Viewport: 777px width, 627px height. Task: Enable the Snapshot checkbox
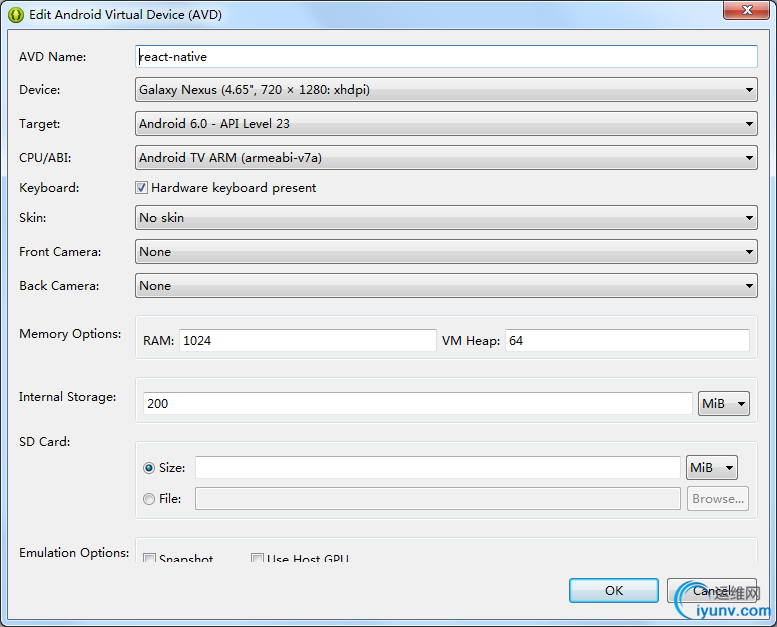click(x=149, y=558)
